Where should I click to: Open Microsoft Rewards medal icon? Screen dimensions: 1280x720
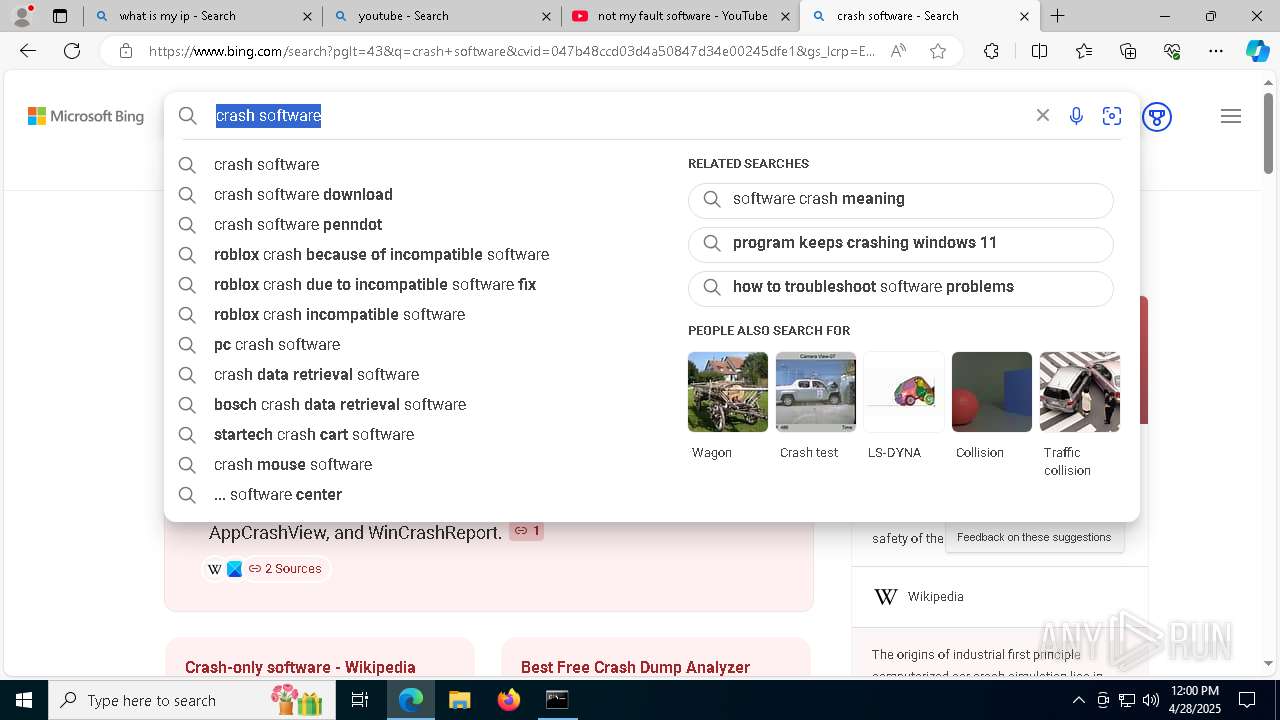point(1157,117)
